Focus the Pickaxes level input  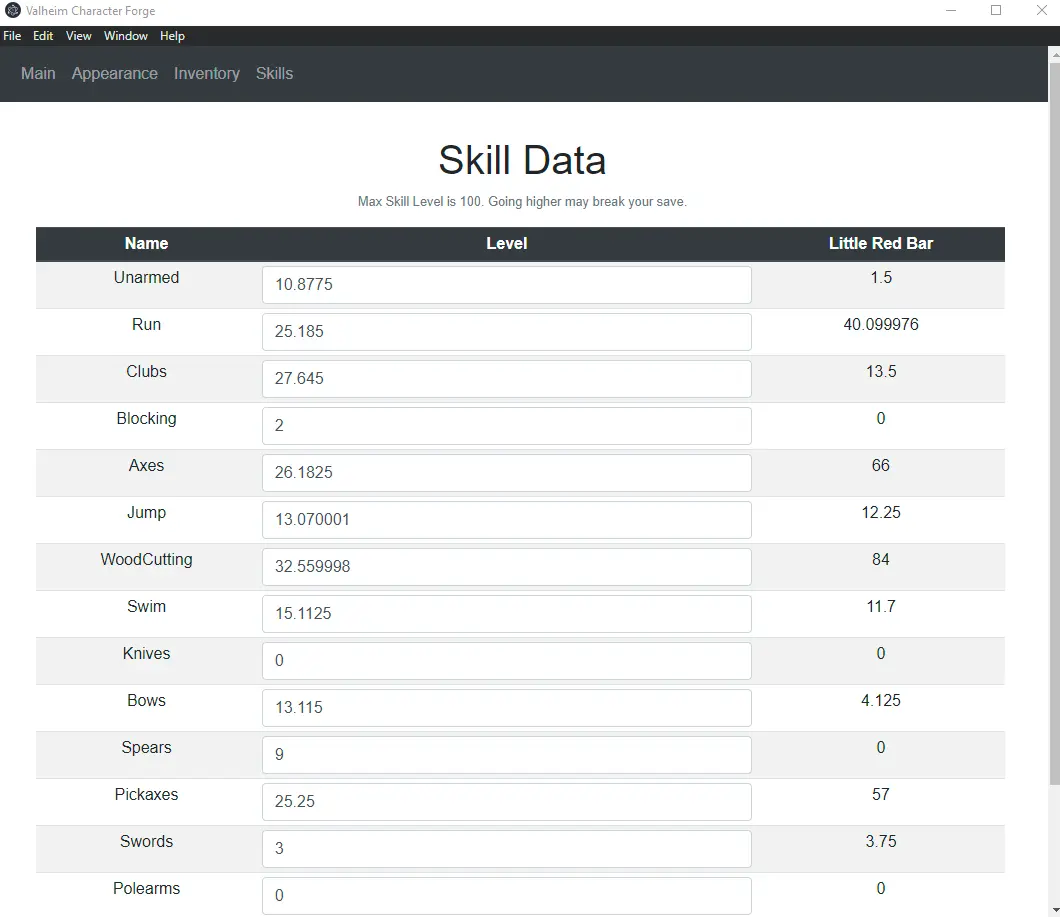point(506,801)
